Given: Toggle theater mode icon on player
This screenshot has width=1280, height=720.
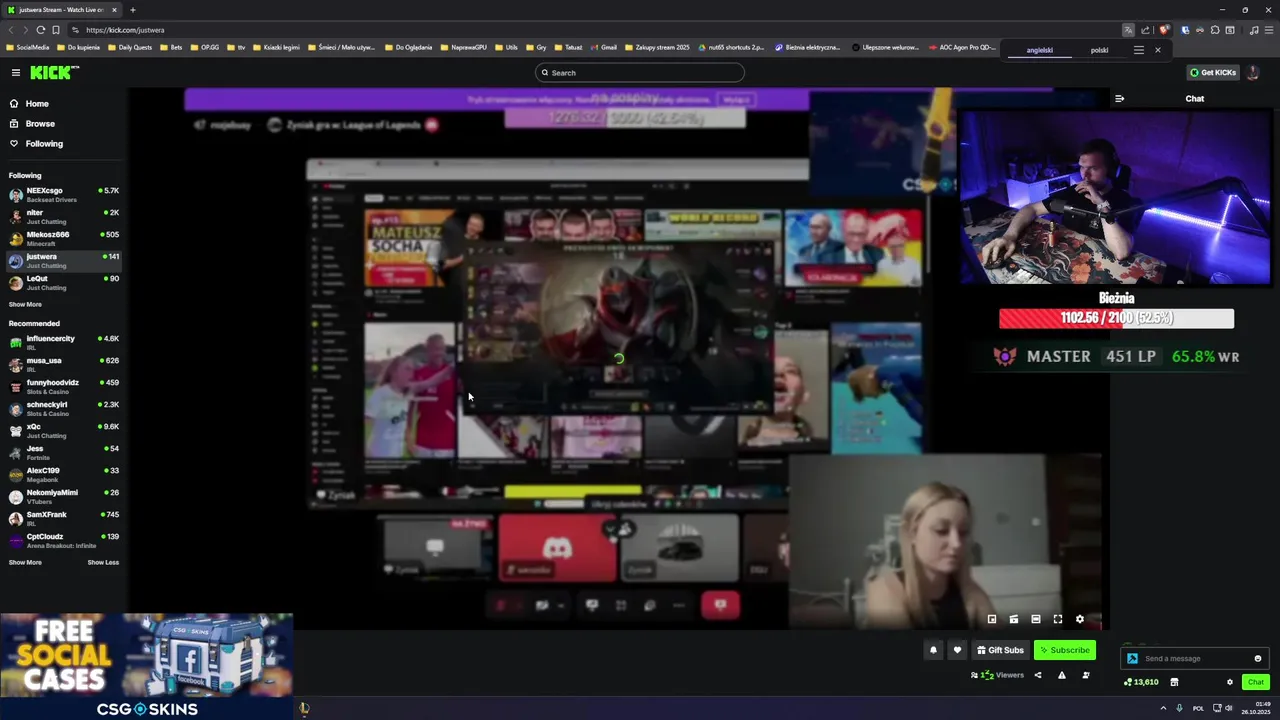Looking at the screenshot, I should coord(1036,619).
